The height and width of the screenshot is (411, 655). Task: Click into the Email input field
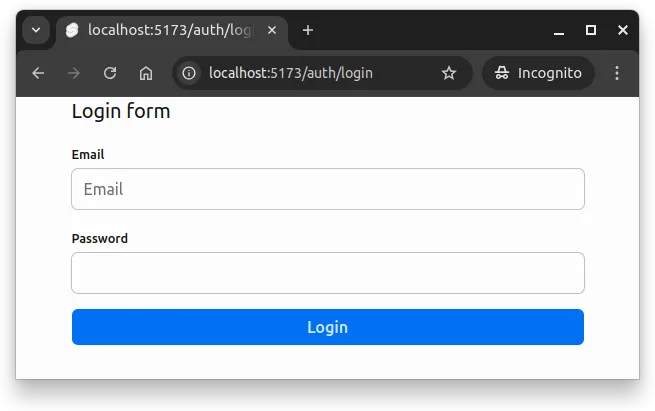pyautogui.click(x=328, y=189)
